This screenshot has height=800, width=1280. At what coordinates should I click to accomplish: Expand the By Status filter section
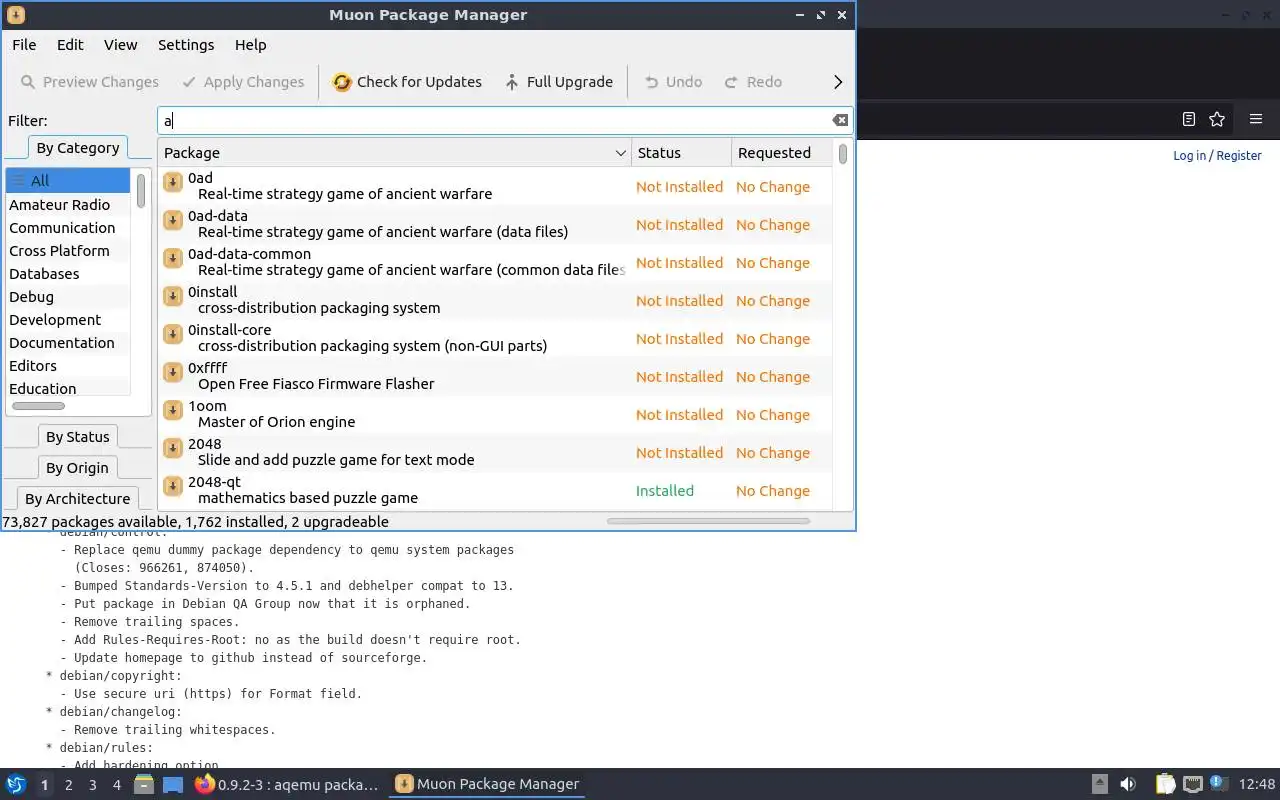[x=77, y=437]
